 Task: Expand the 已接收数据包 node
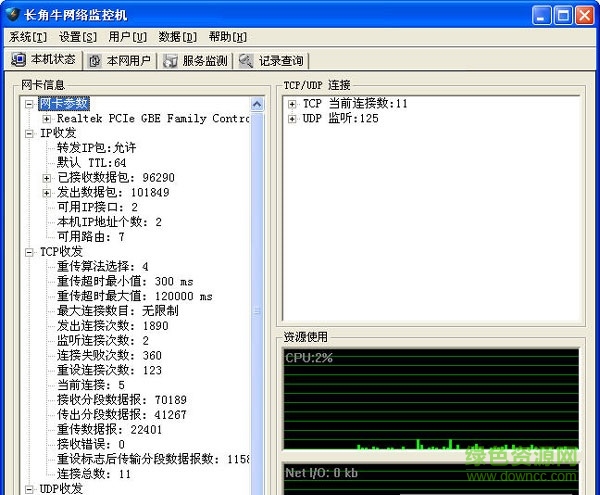[47, 178]
